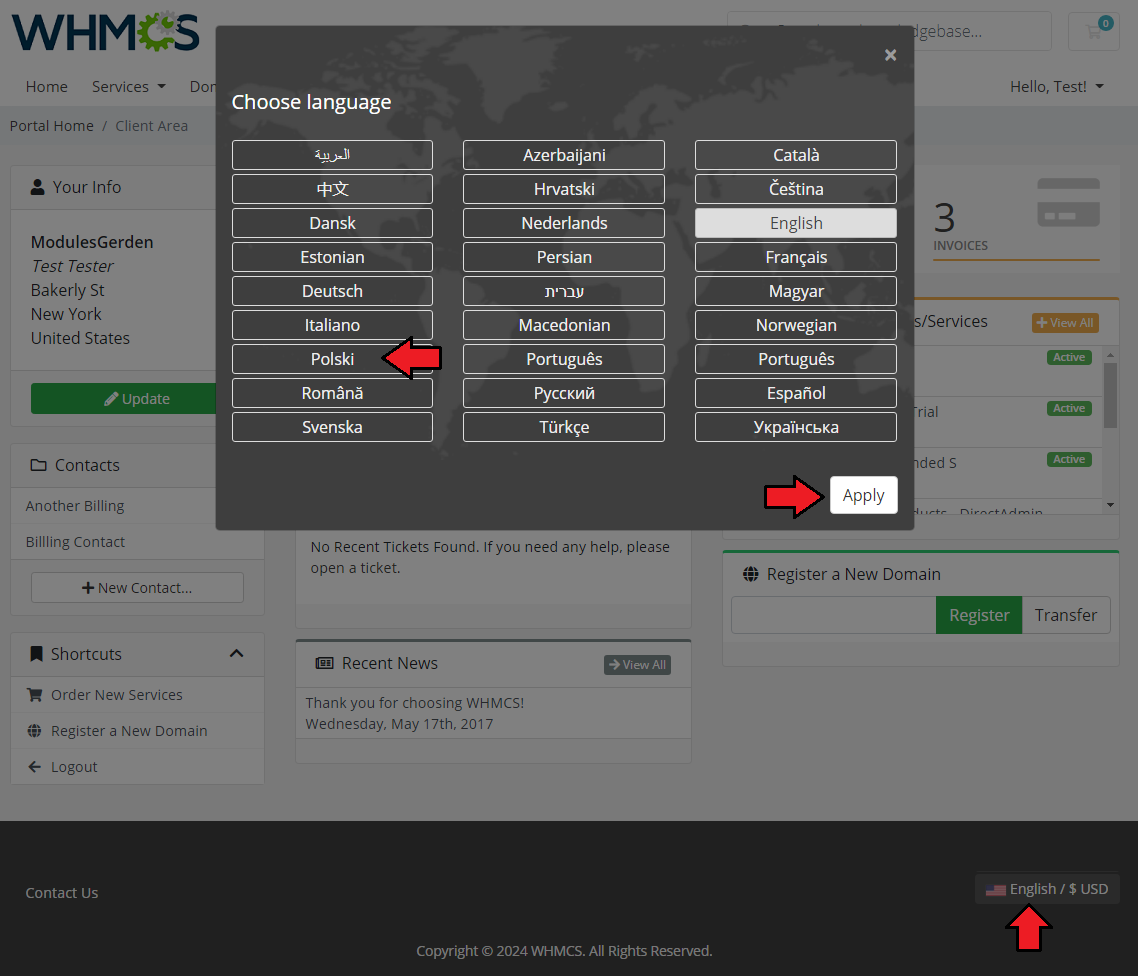Select Magyar language
This screenshot has width=1138, height=976.
coord(796,291)
